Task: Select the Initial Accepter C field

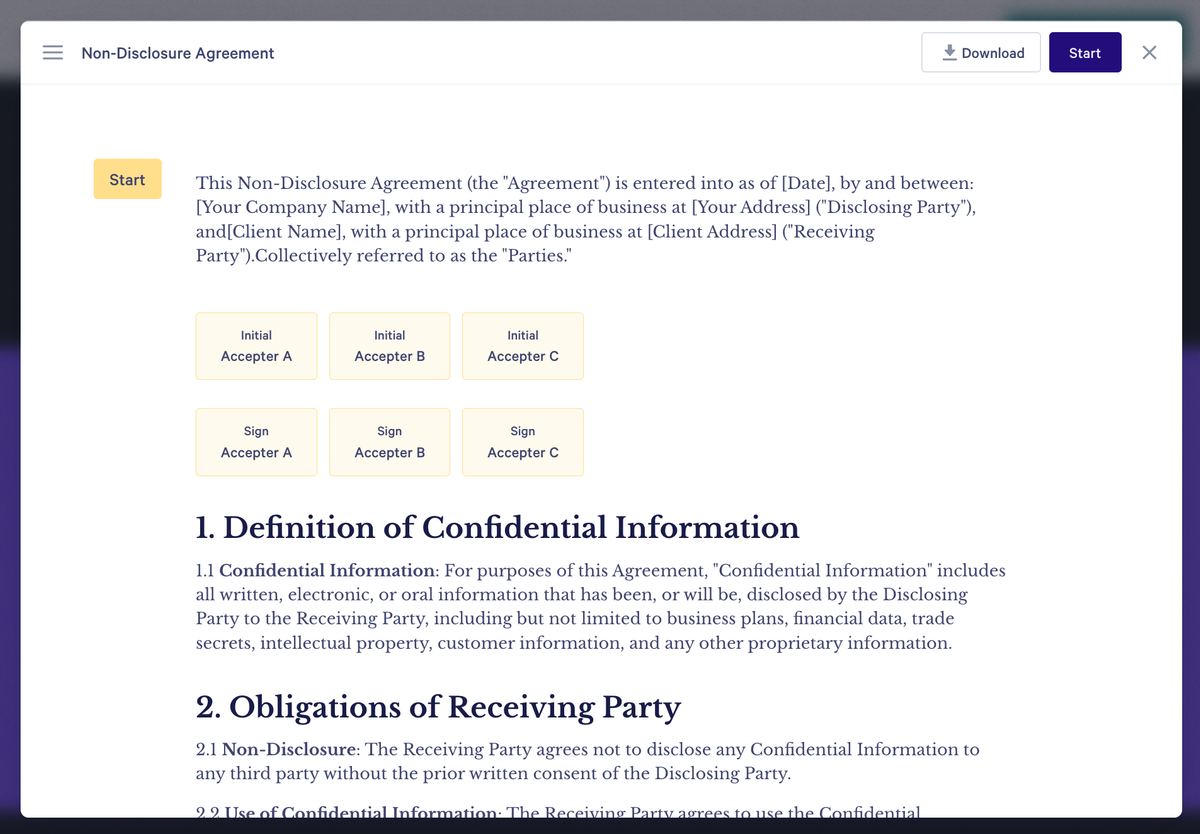Action: [x=523, y=346]
